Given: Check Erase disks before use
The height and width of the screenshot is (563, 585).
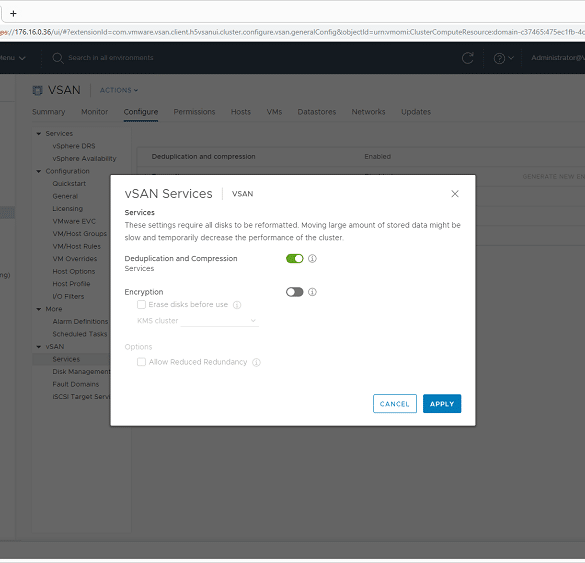Looking at the screenshot, I should pyautogui.click(x=141, y=304).
